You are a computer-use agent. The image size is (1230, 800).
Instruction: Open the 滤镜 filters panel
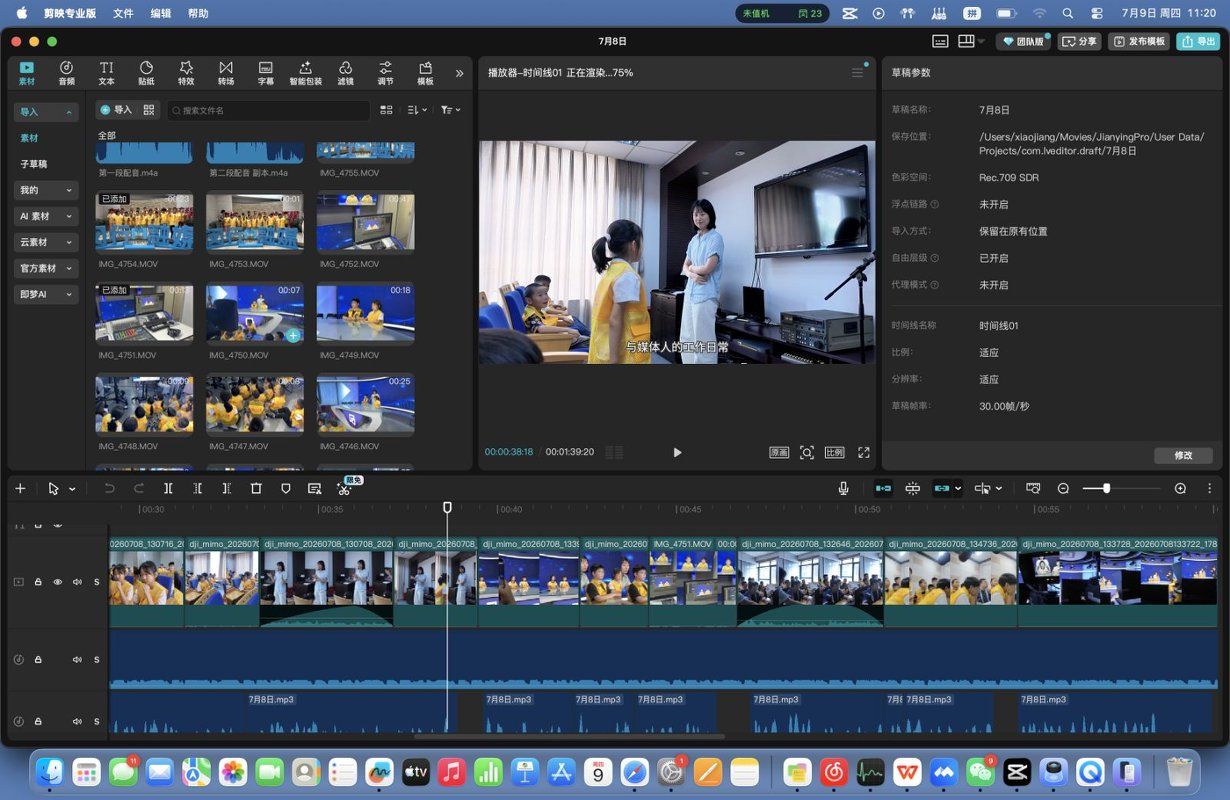click(x=345, y=73)
